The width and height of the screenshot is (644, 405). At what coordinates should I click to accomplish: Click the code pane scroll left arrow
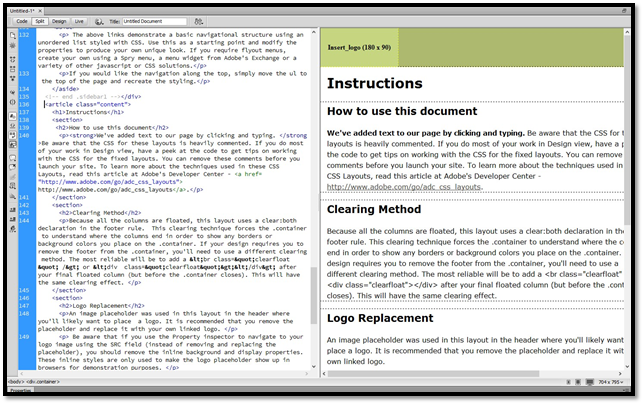pyautogui.click(x=21, y=373)
